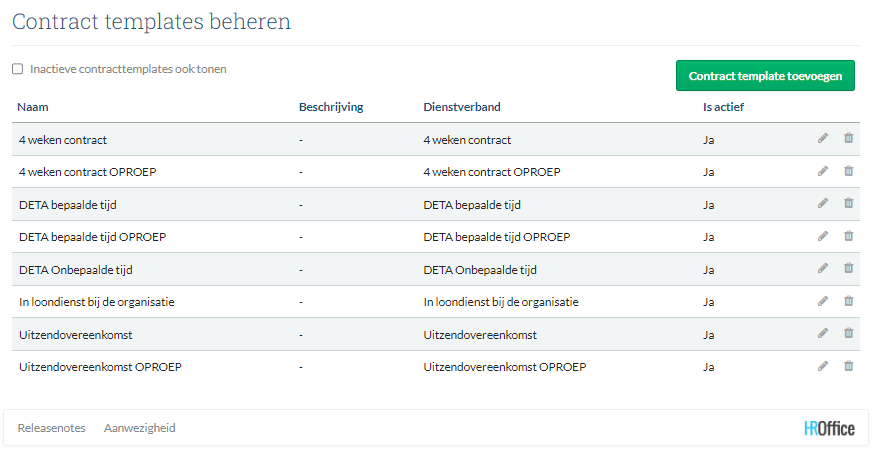Delete the DETA Onbepaalde tijd template
Image resolution: width=881 pixels, height=464 pixels.
pyautogui.click(x=848, y=269)
